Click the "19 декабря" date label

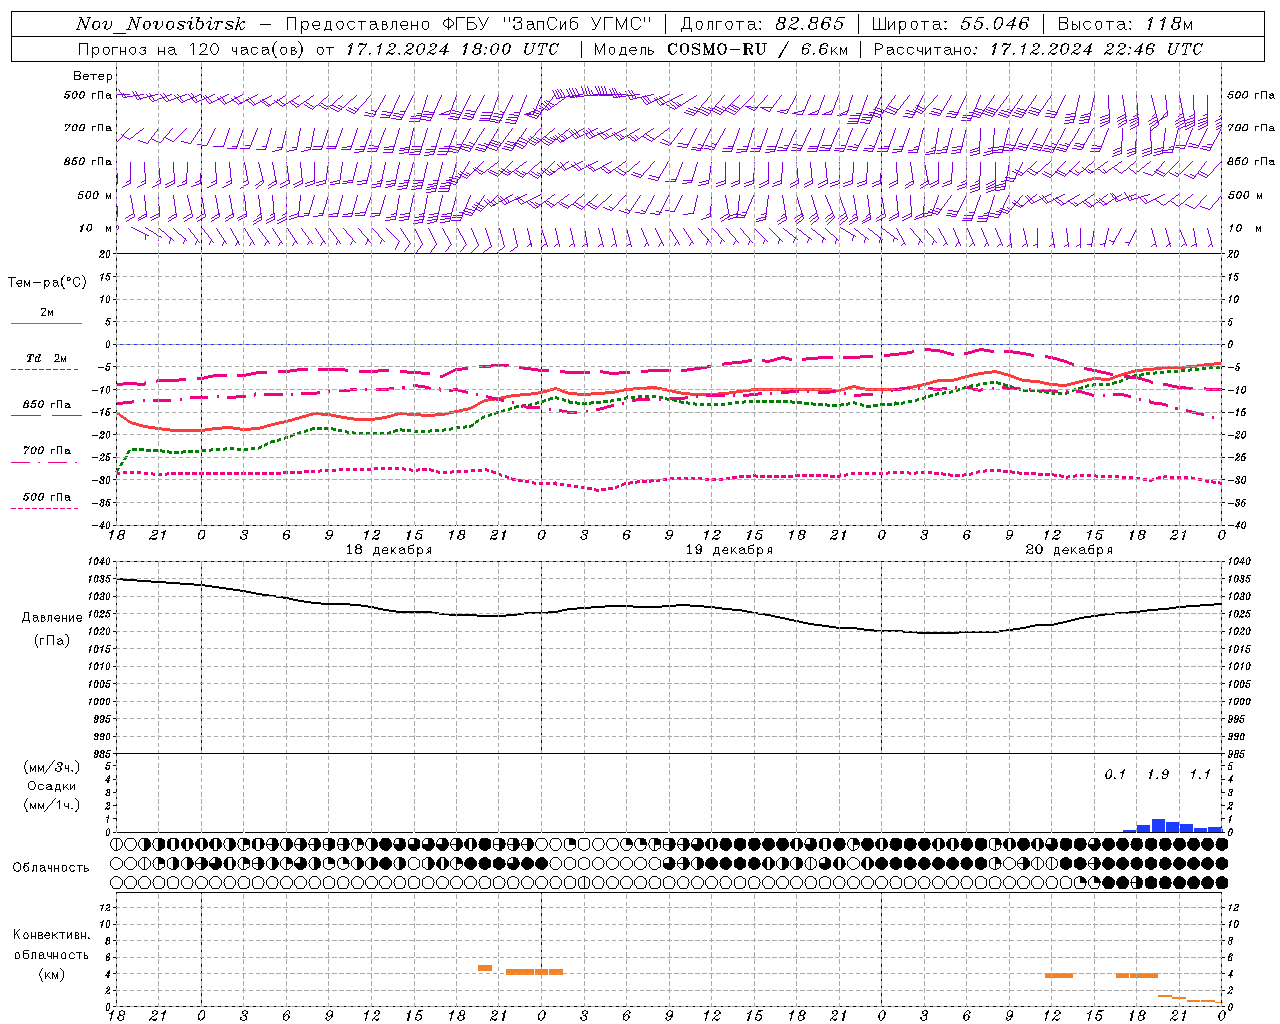coord(729,550)
